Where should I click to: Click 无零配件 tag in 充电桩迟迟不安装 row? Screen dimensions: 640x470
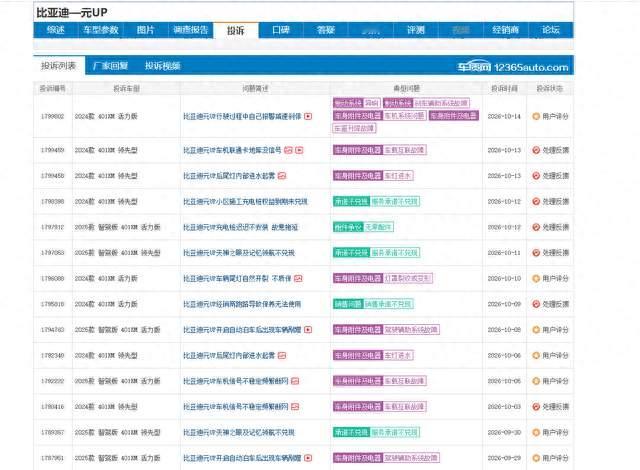pos(378,227)
